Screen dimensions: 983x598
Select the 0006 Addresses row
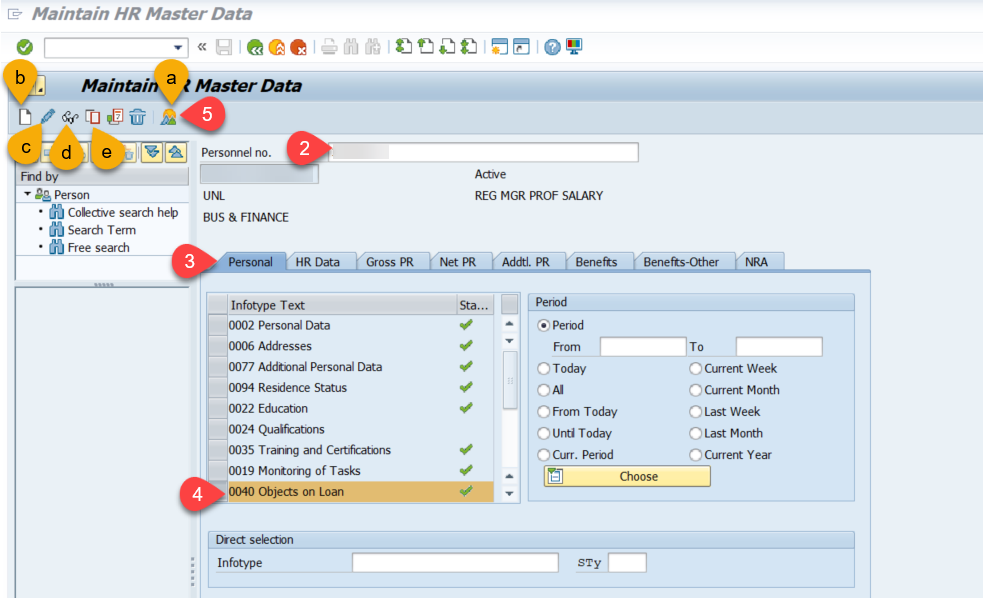pos(351,346)
